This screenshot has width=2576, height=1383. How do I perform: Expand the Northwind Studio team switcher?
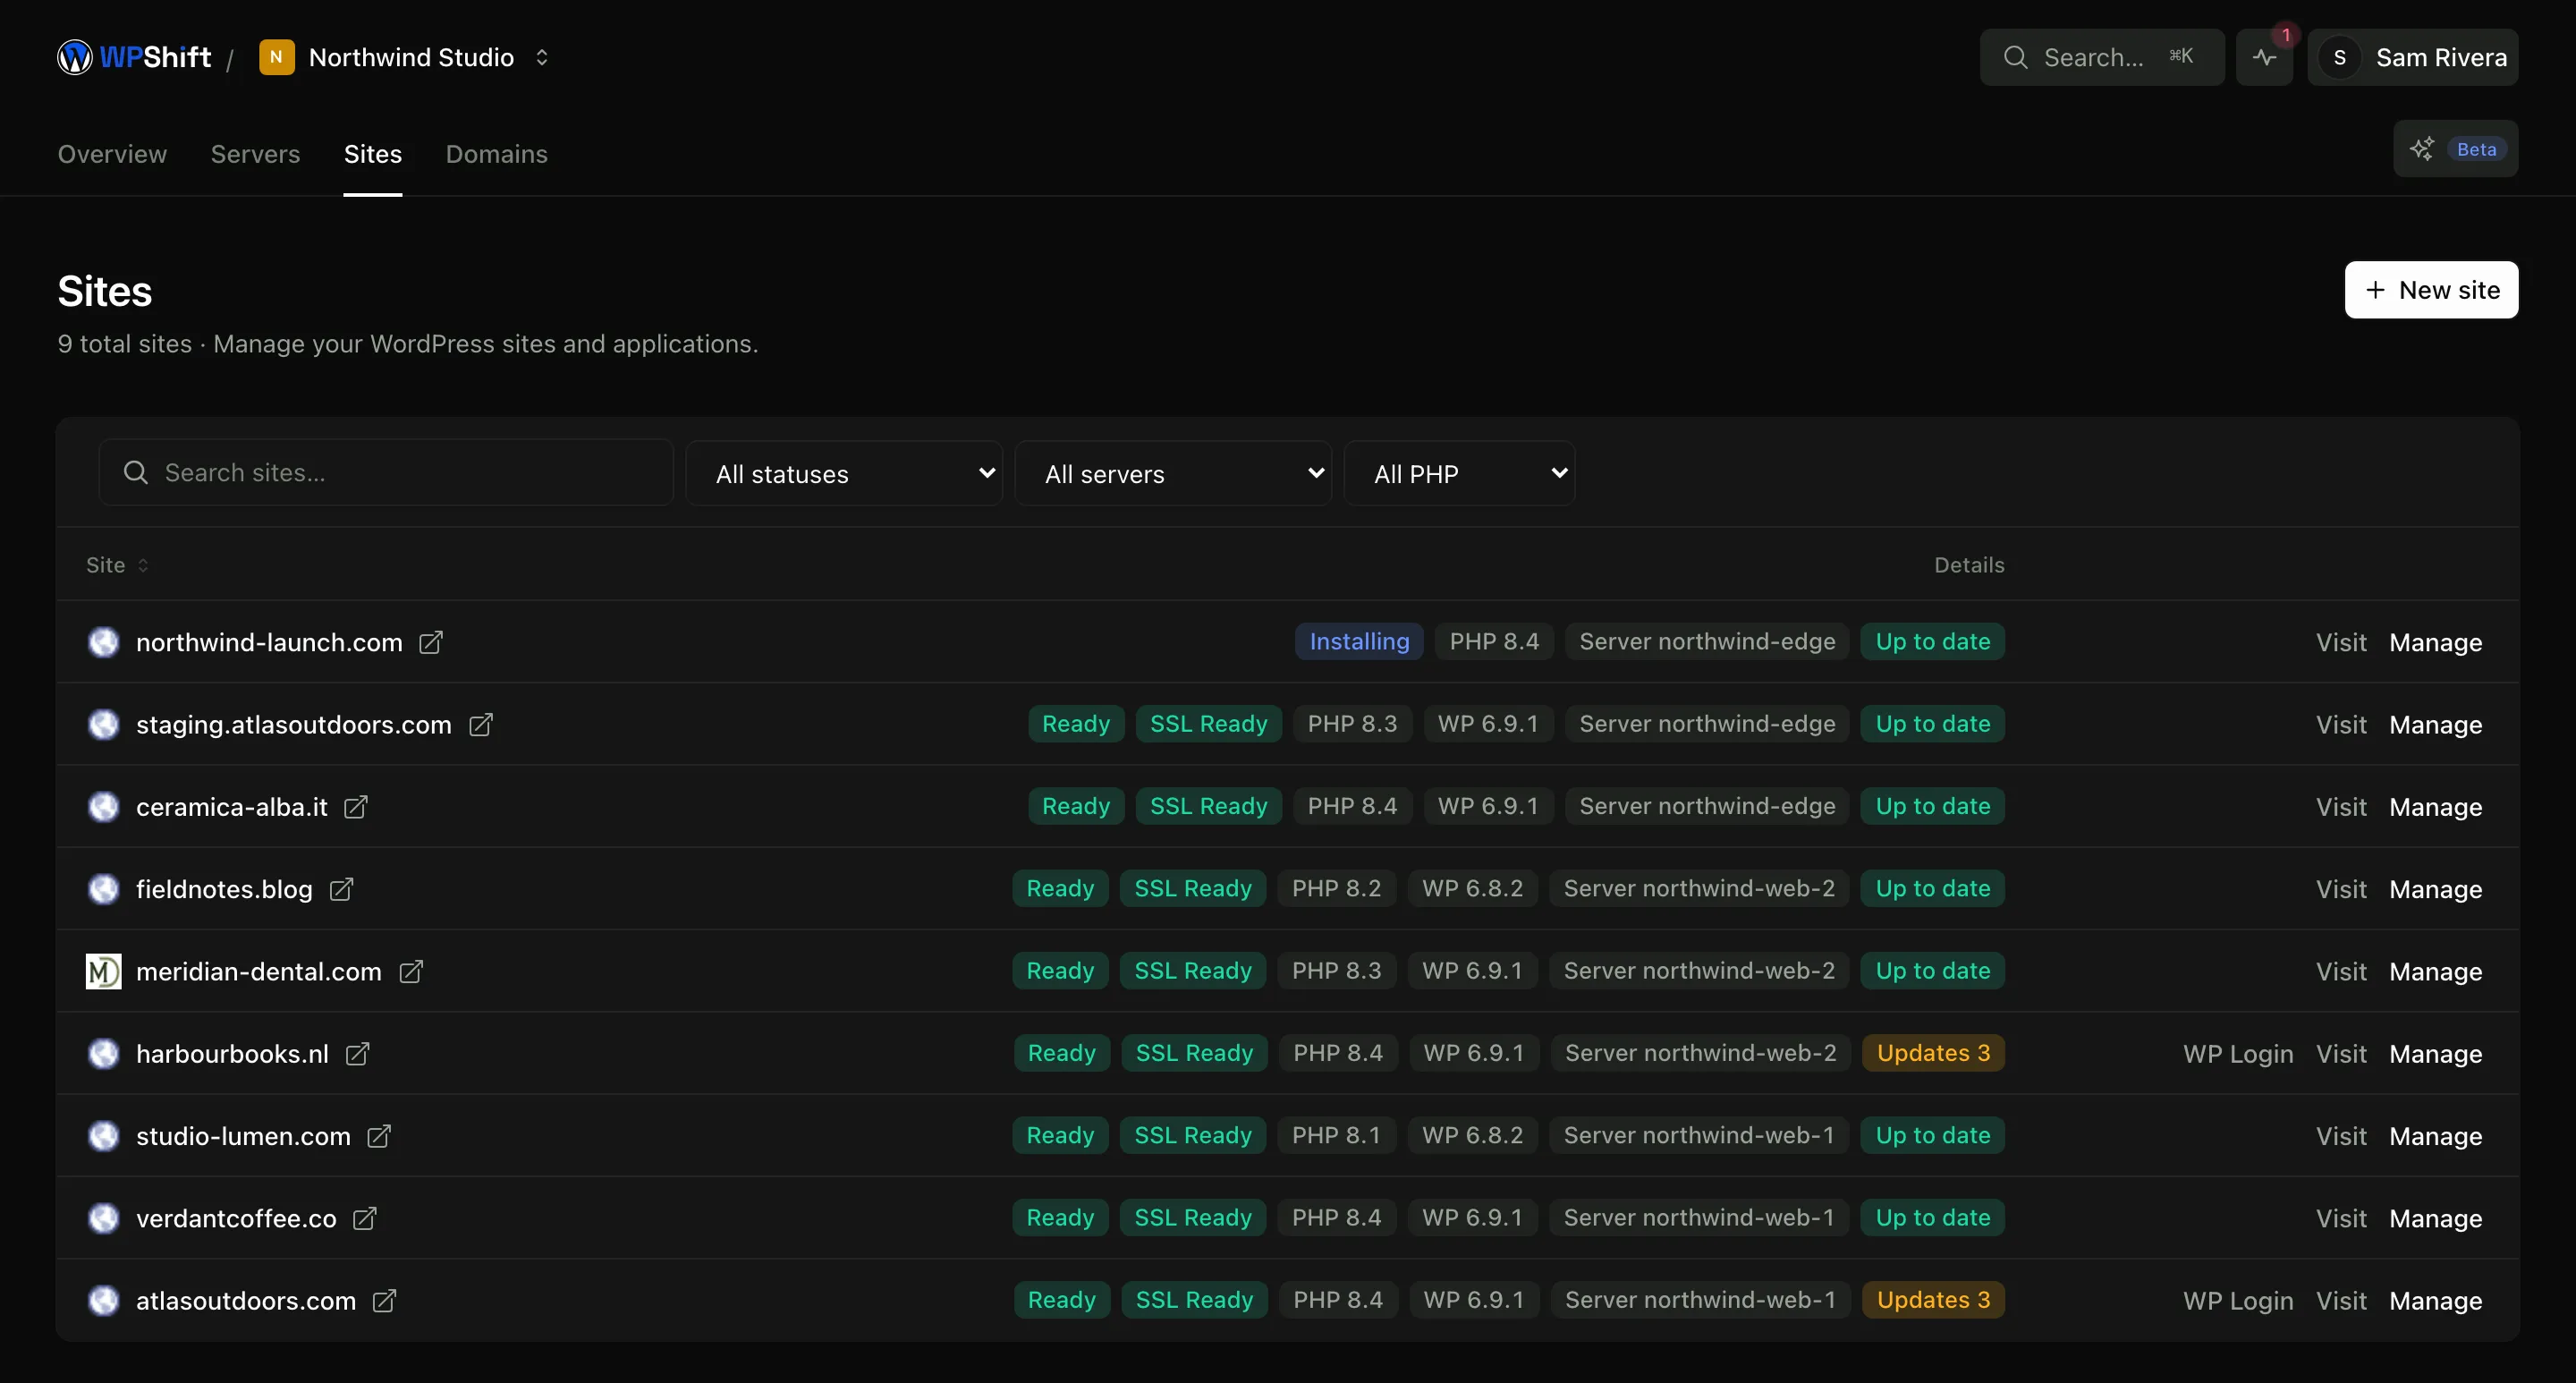(x=541, y=57)
